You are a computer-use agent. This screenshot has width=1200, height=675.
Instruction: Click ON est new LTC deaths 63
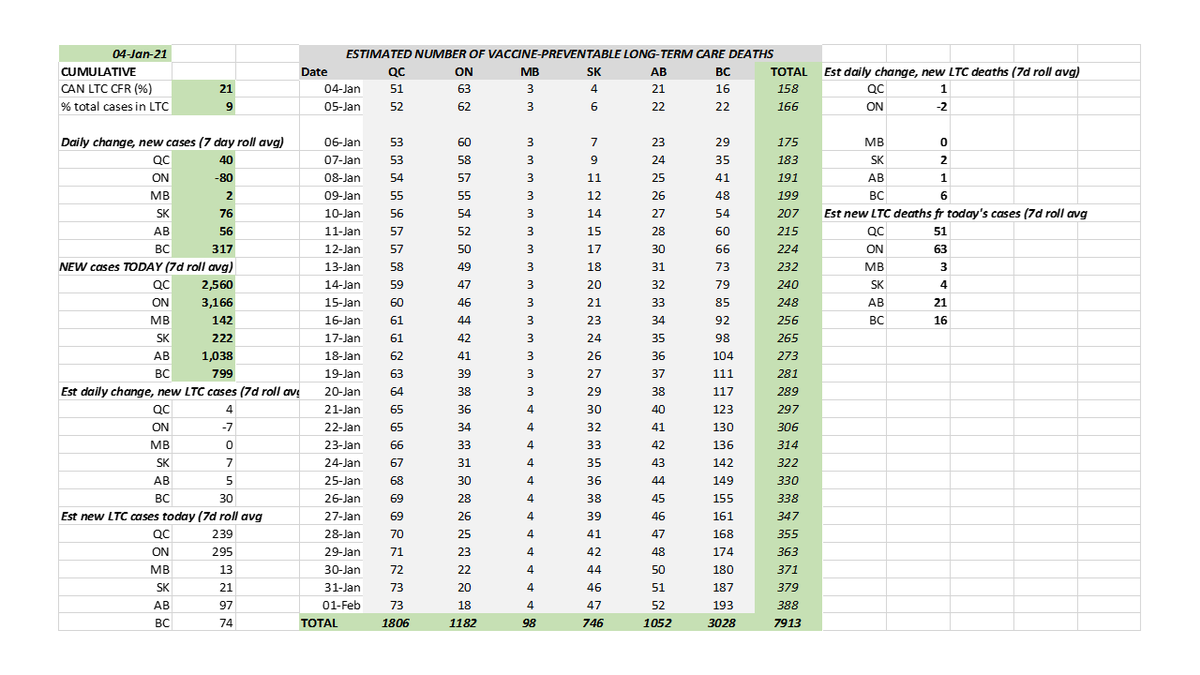click(x=917, y=249)
